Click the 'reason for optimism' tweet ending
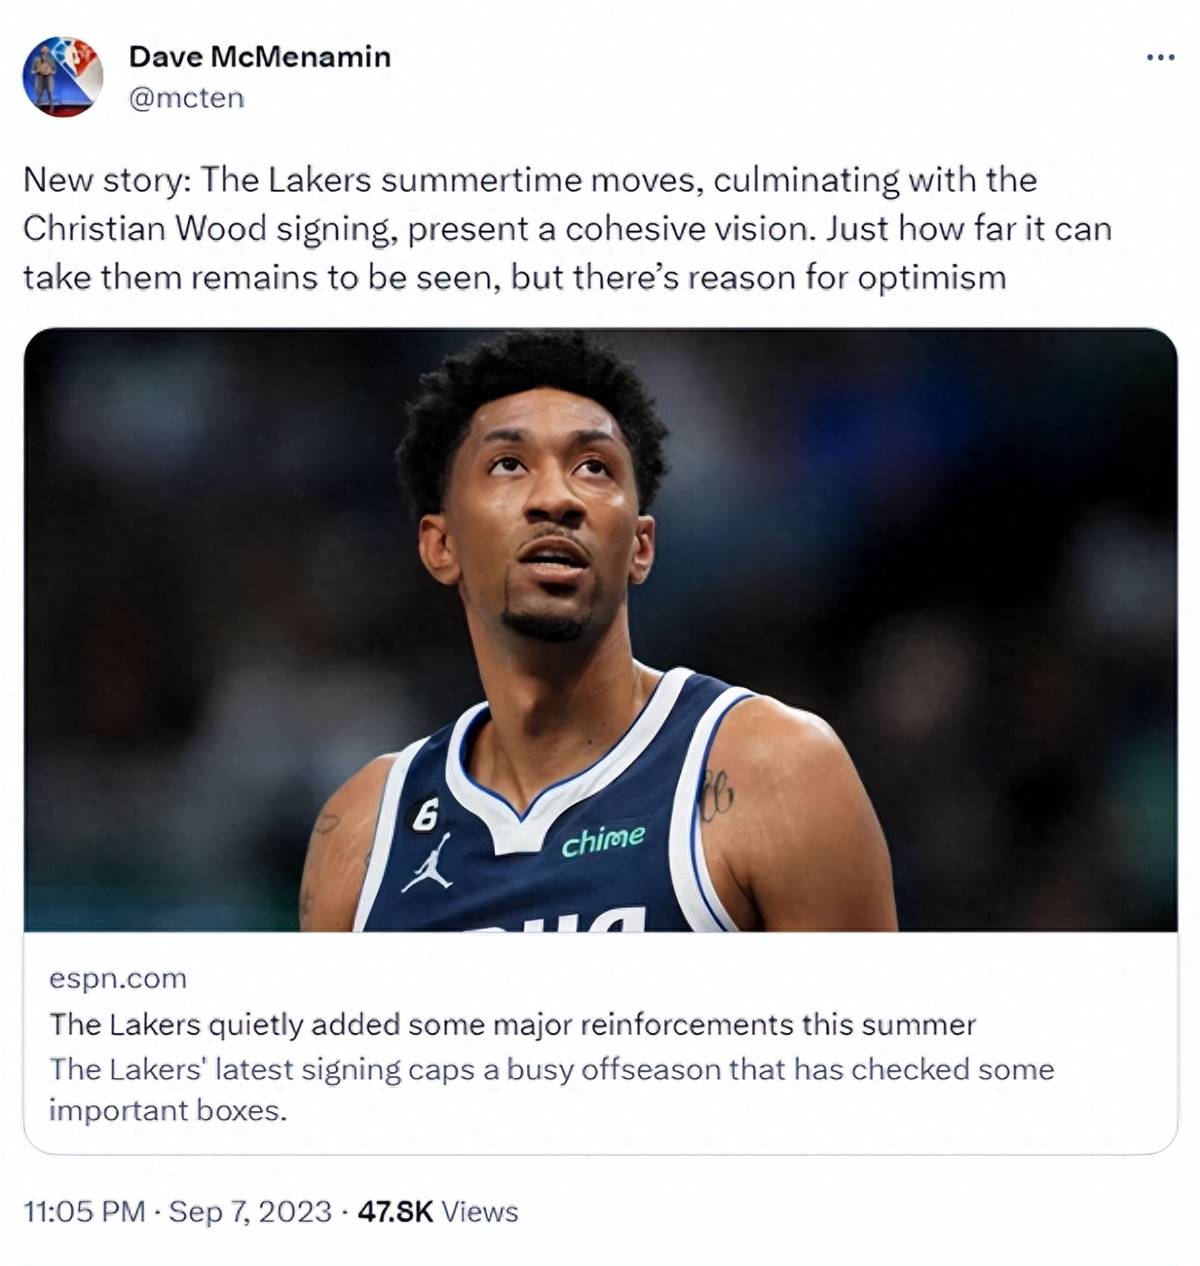The height and width of the screenshot is (1266, 1200). pos(847,277)
